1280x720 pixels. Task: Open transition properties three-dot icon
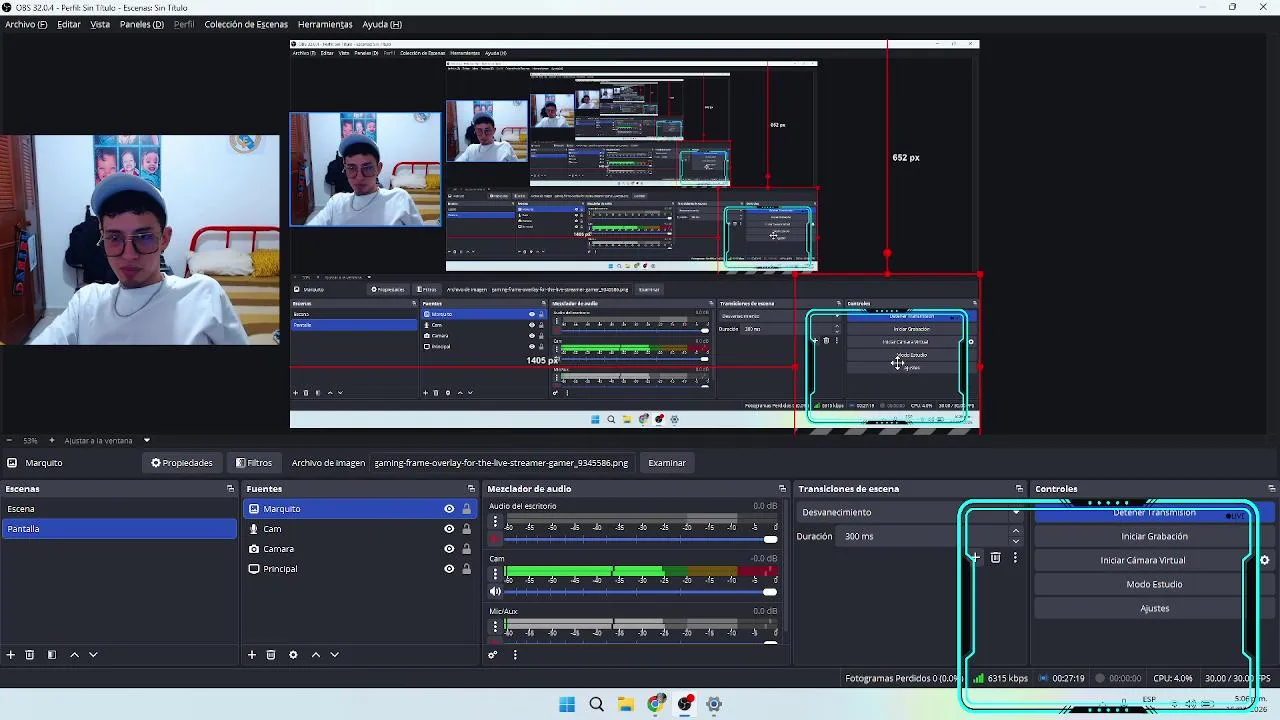coord(1015,558)
